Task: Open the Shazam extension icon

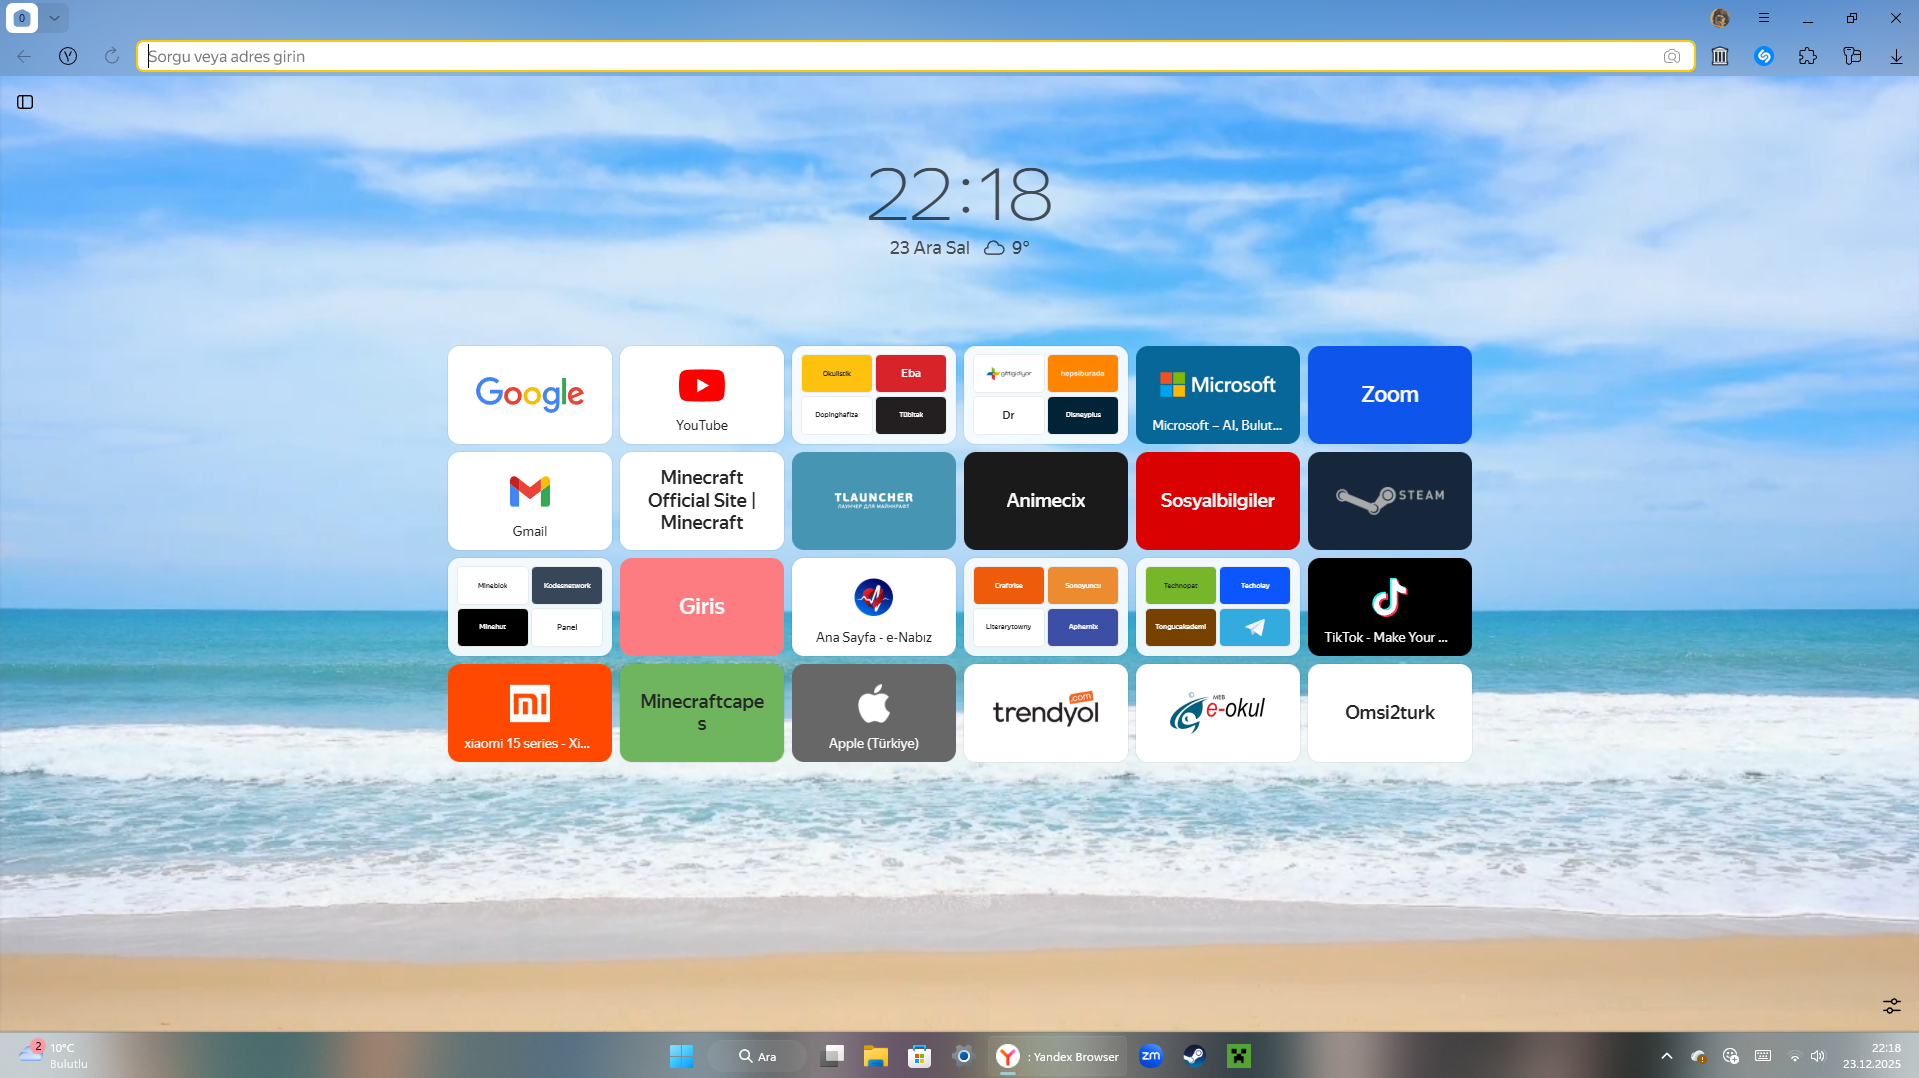Action: 1764,56
